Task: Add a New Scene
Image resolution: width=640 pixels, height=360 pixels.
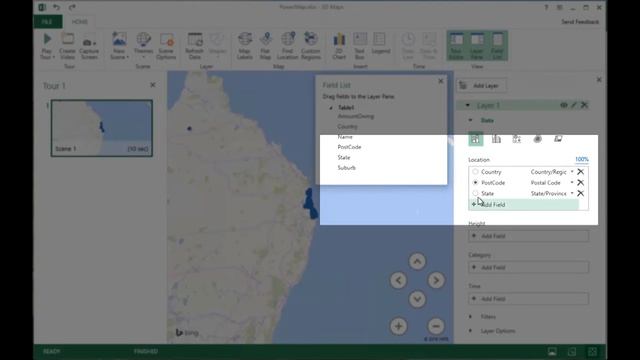Action: [x=119, y=46]
